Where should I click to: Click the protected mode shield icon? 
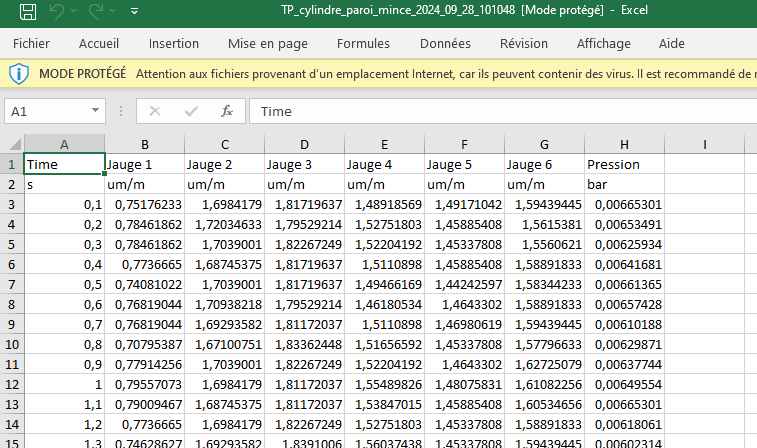click(x=19, y=74)
